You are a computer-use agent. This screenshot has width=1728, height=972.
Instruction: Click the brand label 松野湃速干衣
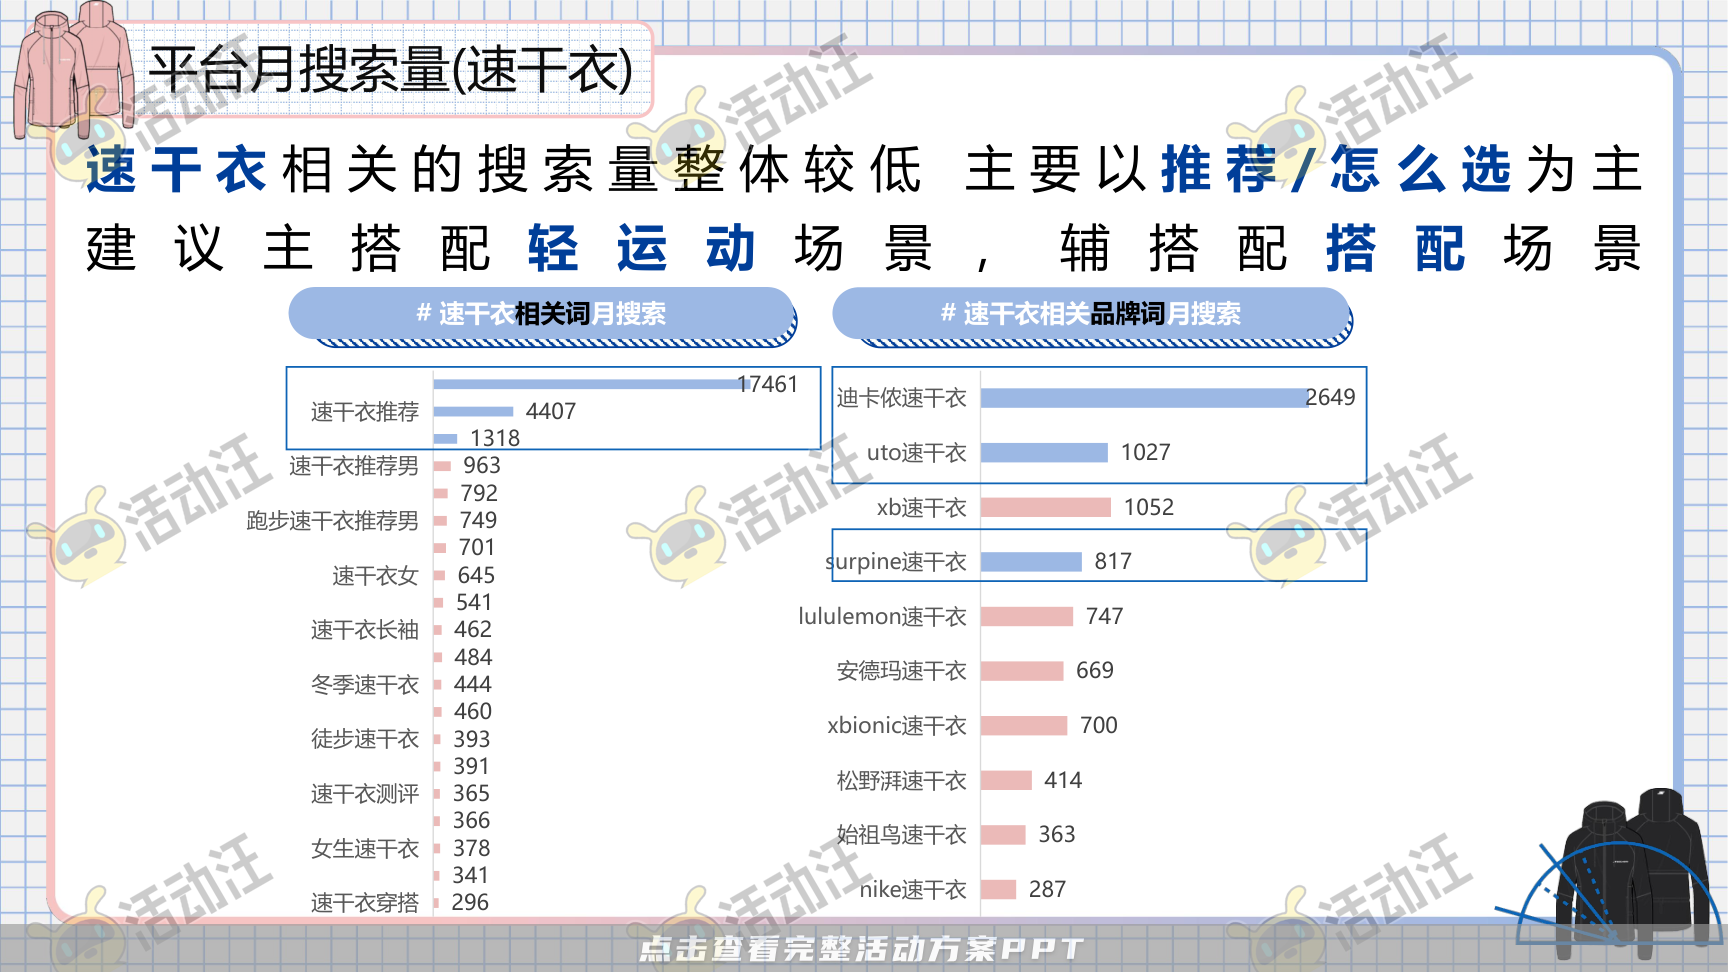(901, 781)
